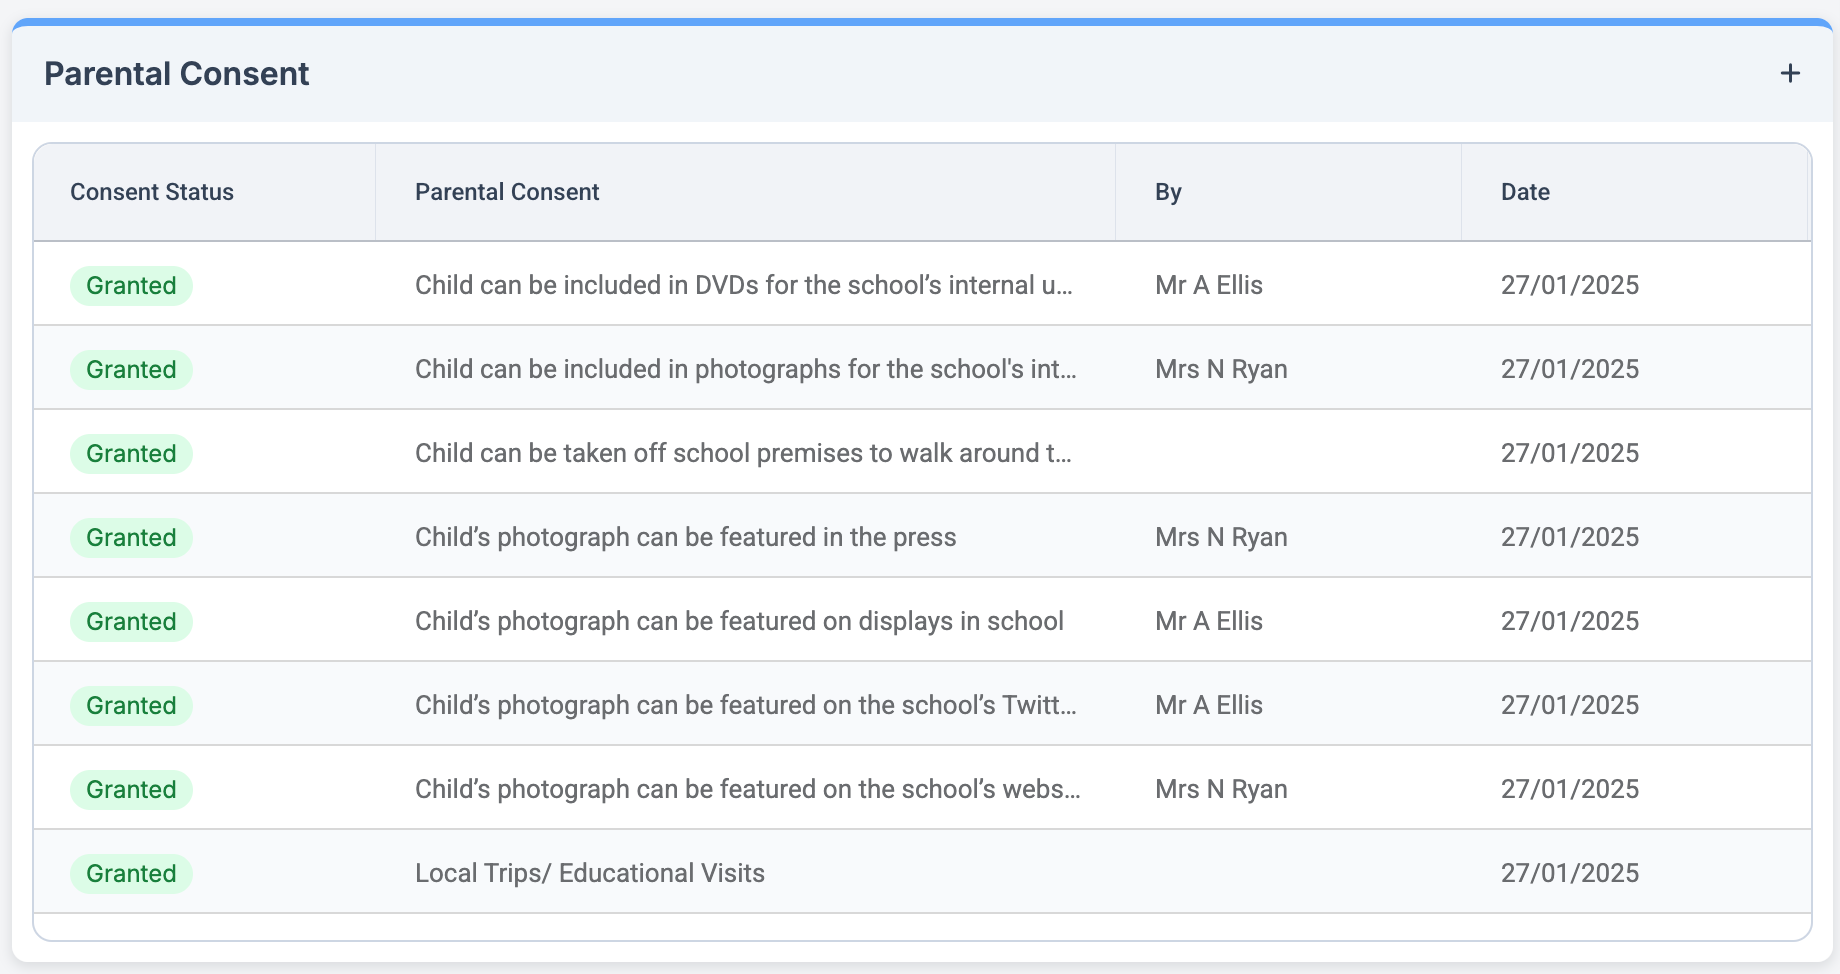Toggle Granted status on walk off premises row
This screenshot has width=1840, height=974.
pos(131,453)
